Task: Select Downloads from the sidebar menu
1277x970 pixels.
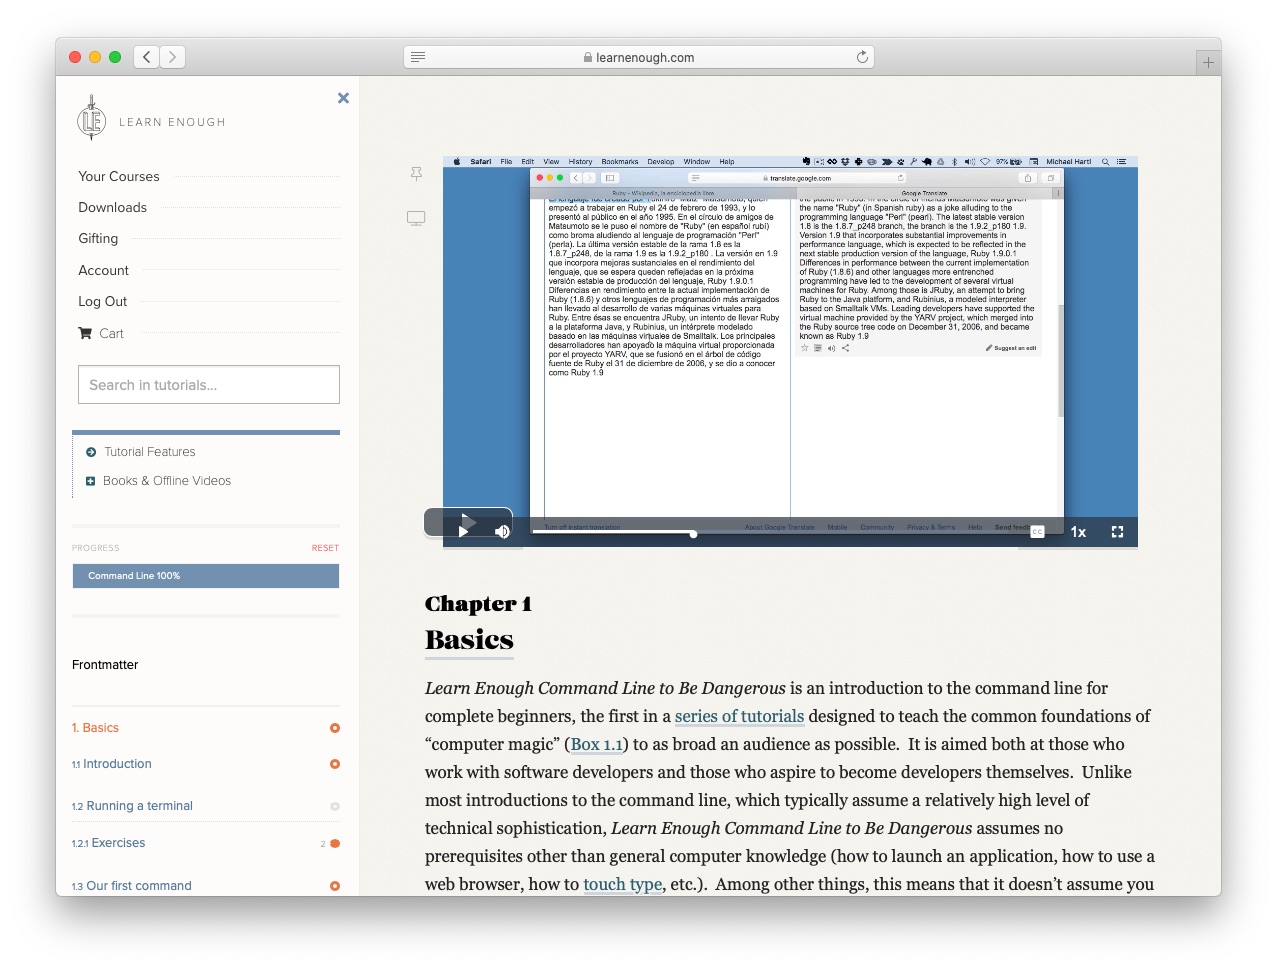Action: pos(113,207)
